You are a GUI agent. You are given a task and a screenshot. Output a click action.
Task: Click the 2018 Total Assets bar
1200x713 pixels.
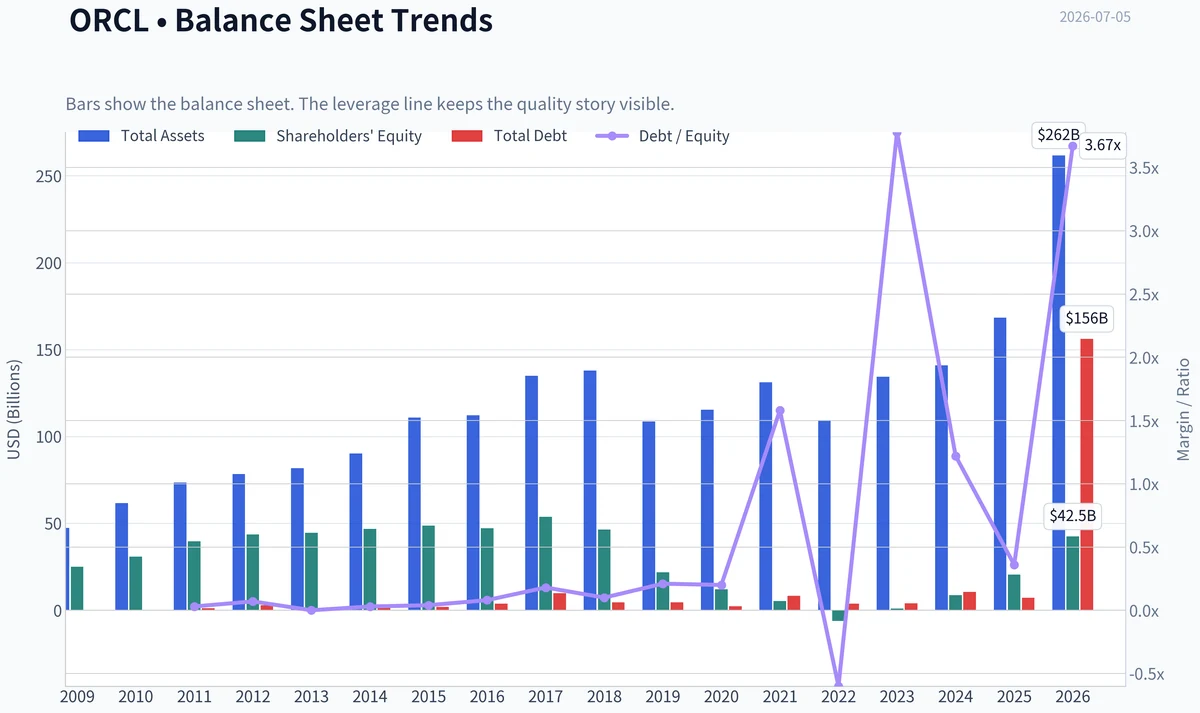pos(590,490)
